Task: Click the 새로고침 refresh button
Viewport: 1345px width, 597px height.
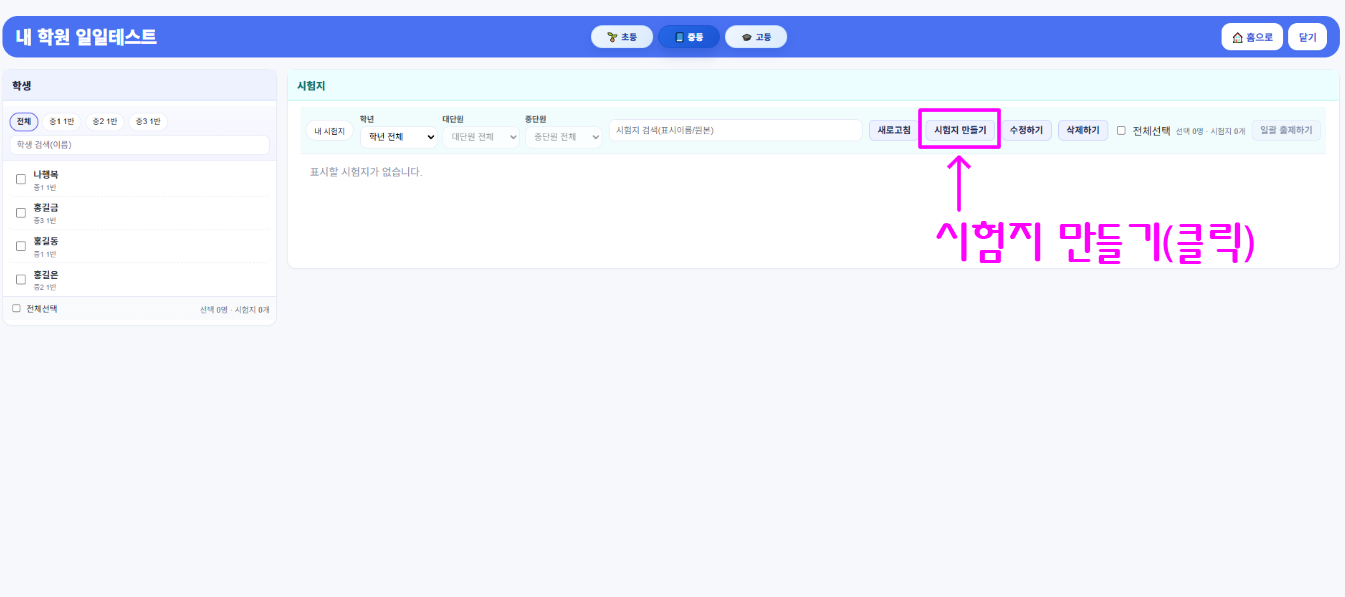Action: click(x=894, y=130)
